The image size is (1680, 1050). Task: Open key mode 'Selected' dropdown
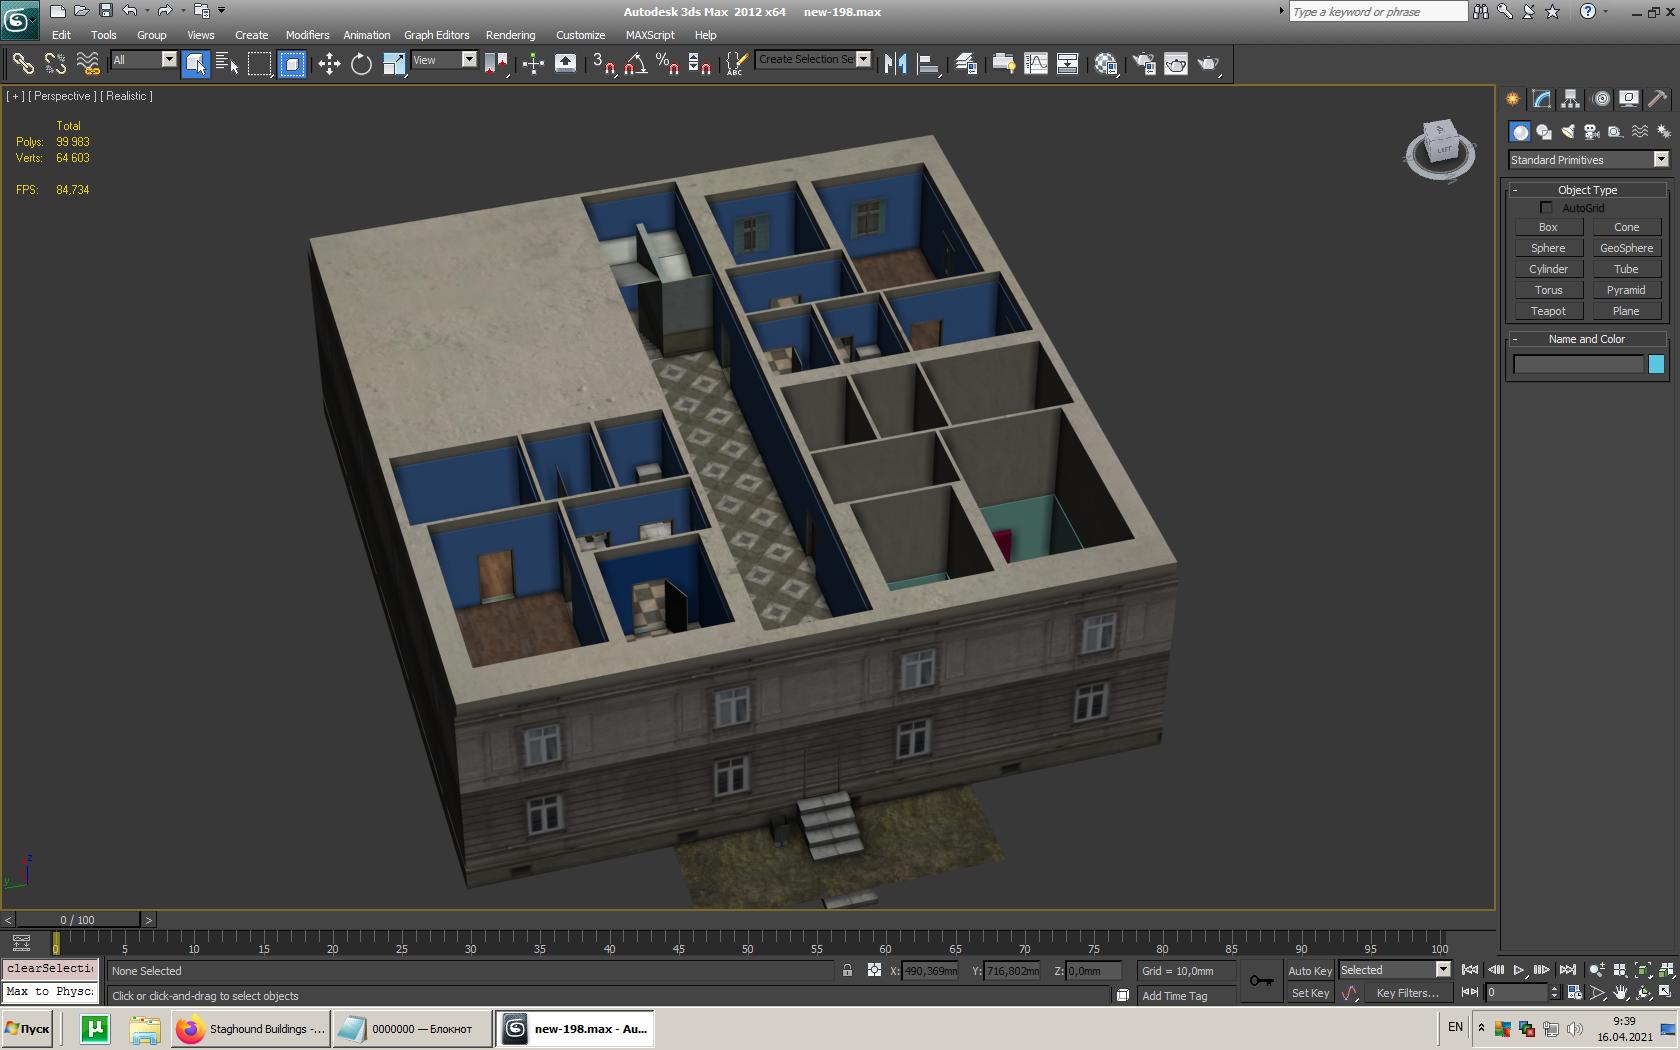click(1442, 970)
